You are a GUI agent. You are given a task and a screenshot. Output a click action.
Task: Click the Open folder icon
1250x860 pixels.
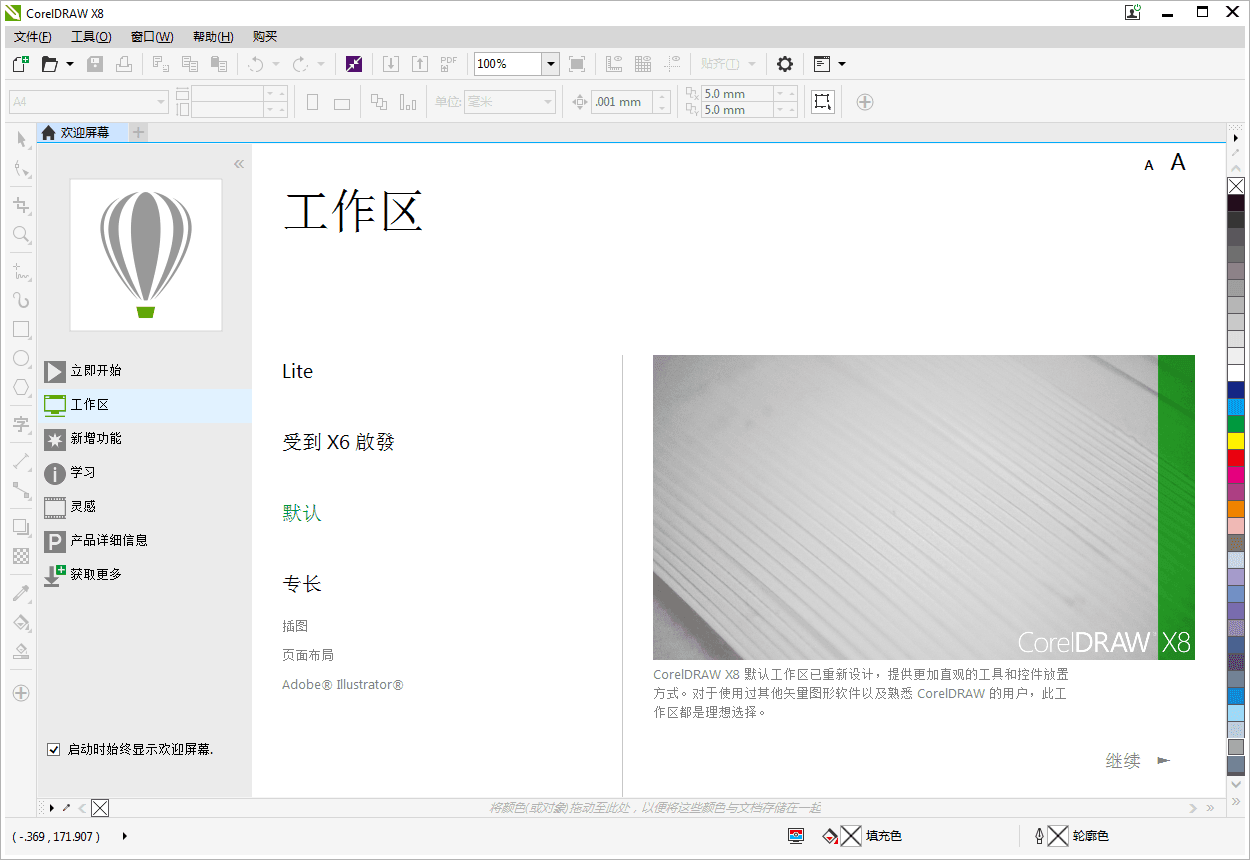(49, 64)
